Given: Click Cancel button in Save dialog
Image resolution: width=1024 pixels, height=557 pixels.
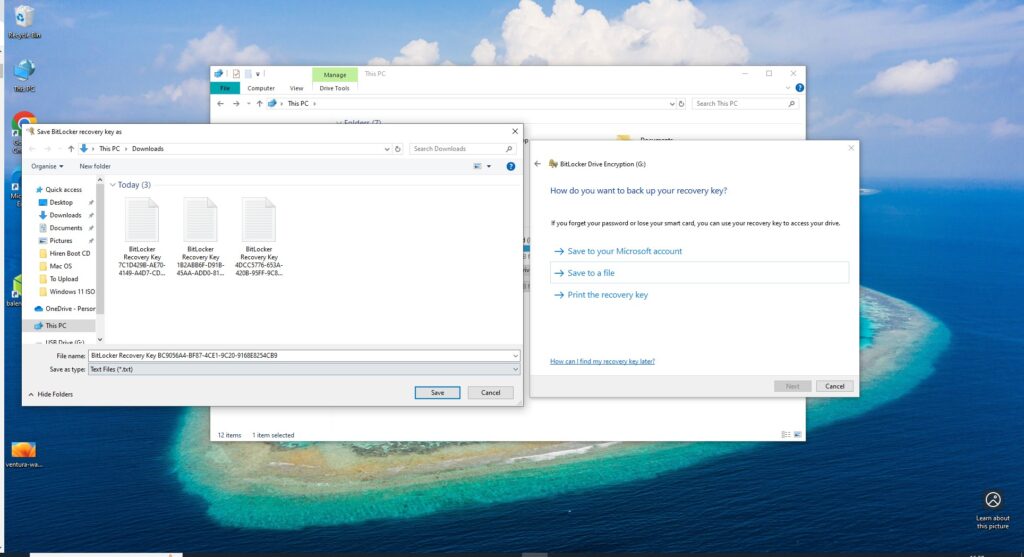Looking at the screenshot, I should (x=490, y=392).
